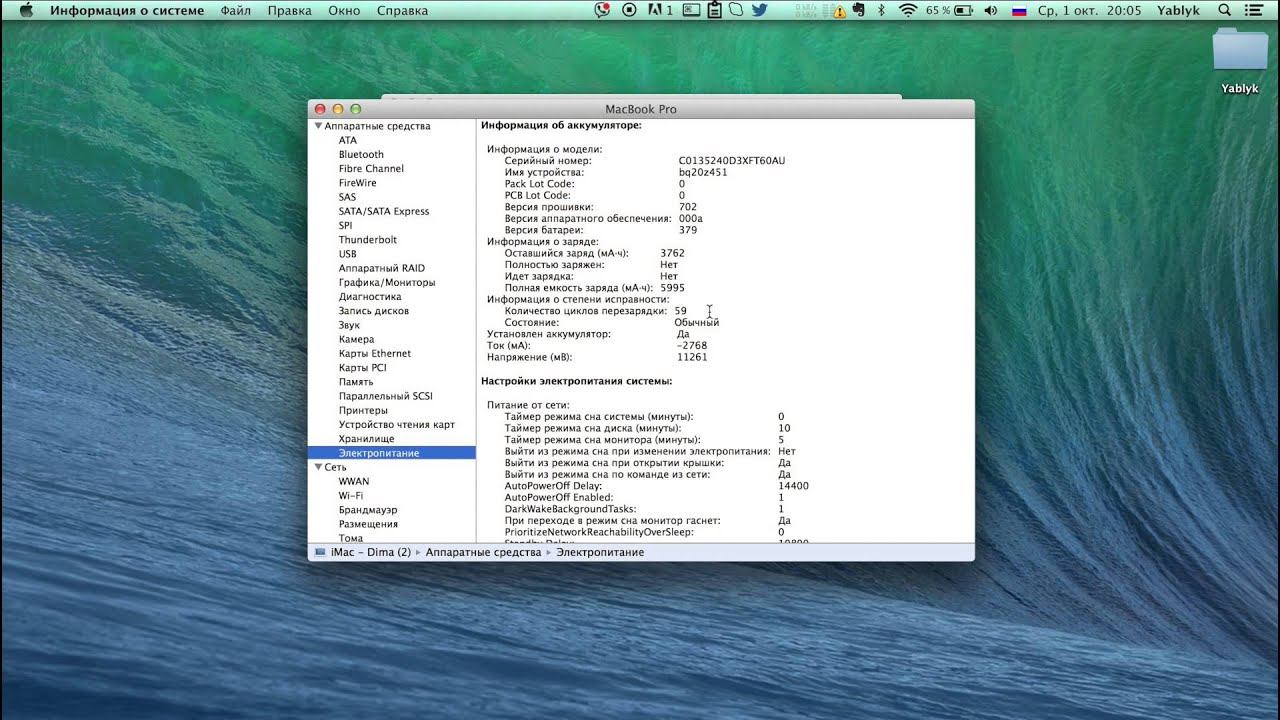Click the volume speaker icon

pos(991,11)
